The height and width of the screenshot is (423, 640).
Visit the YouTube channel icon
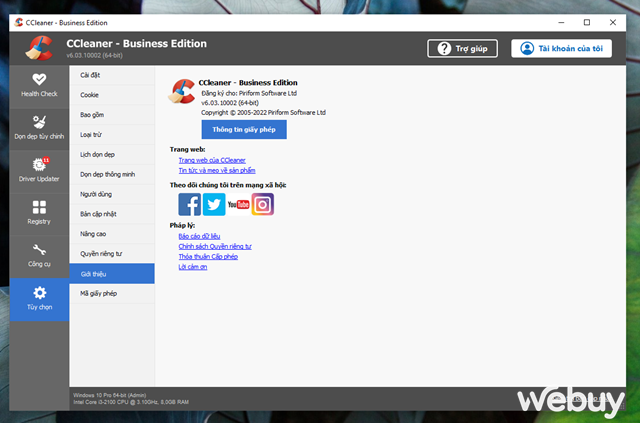[238, 205]
